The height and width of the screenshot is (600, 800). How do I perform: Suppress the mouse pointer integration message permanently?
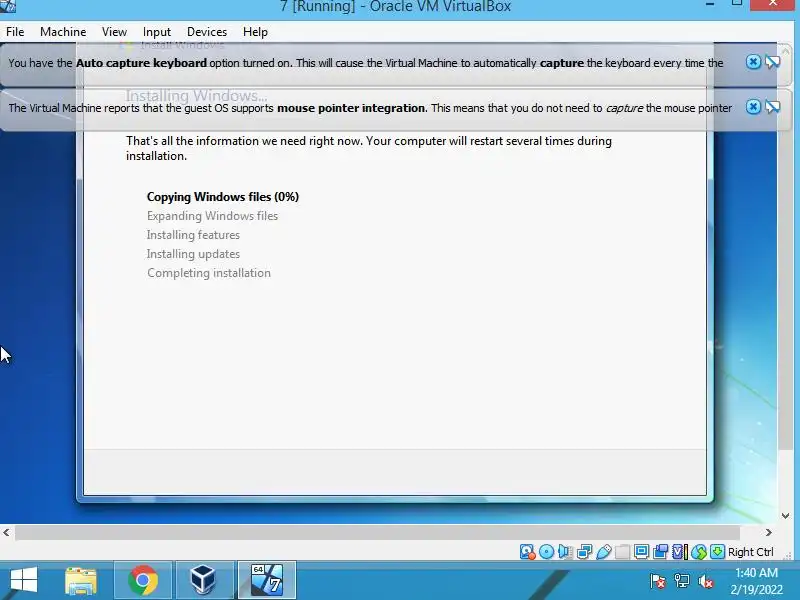[x=772, y=107]
